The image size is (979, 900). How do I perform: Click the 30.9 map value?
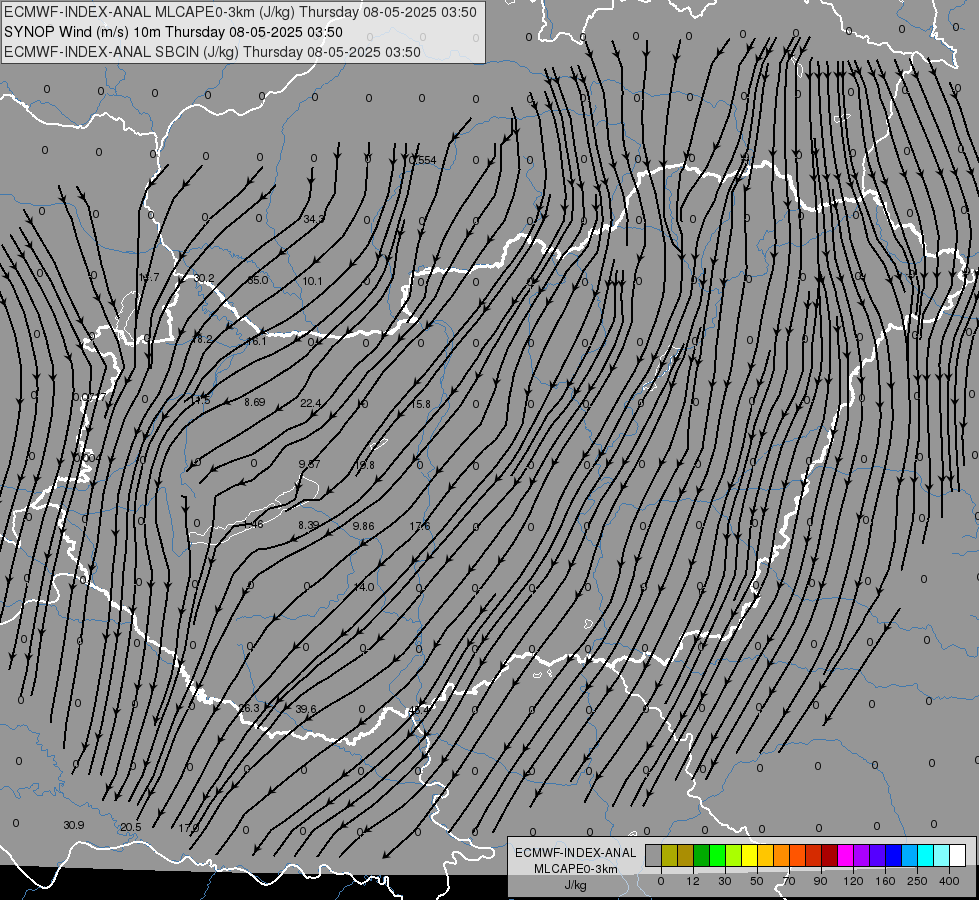[74, 826]
